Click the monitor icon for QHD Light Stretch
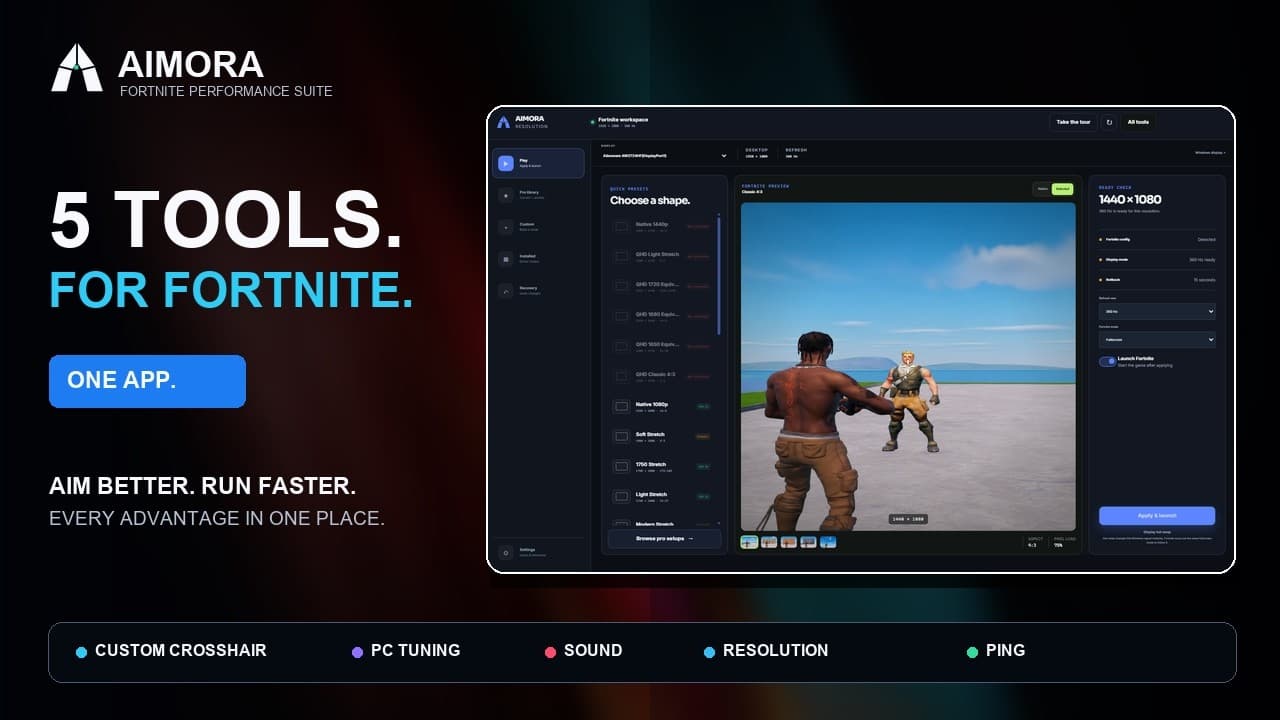This screenshot has width=1280, height=720. click(x=621, y=256)
